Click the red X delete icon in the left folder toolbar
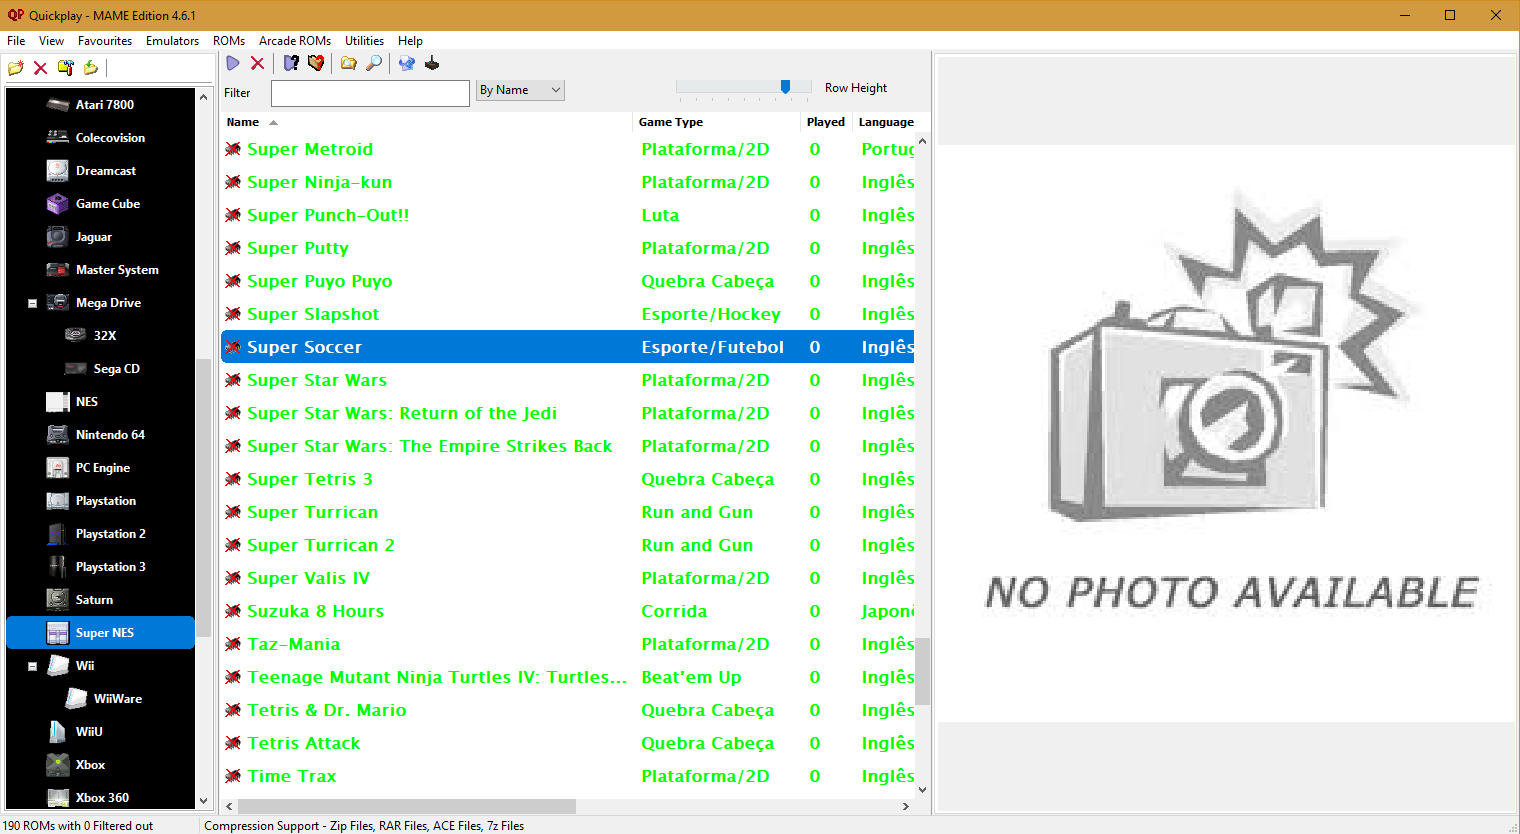Image resolution: width=1520 pixels, height=834 pixels. coord(40,68)
